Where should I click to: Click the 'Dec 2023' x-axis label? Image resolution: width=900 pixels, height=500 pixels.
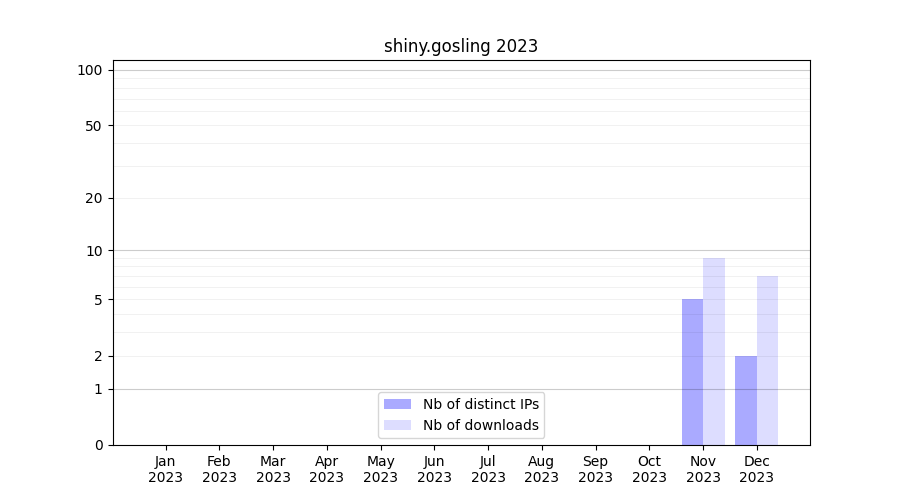757,469
